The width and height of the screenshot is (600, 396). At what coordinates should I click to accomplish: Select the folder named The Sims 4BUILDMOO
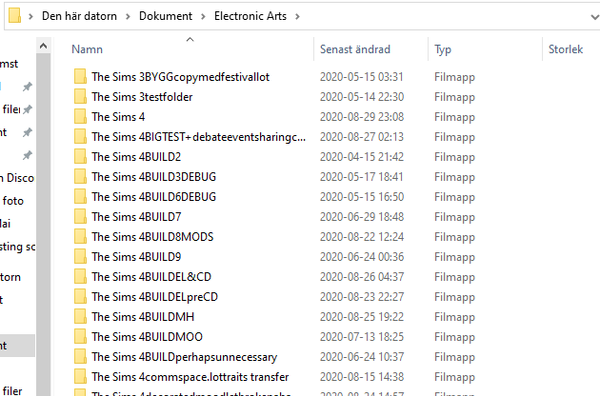[x=147, y=337]
